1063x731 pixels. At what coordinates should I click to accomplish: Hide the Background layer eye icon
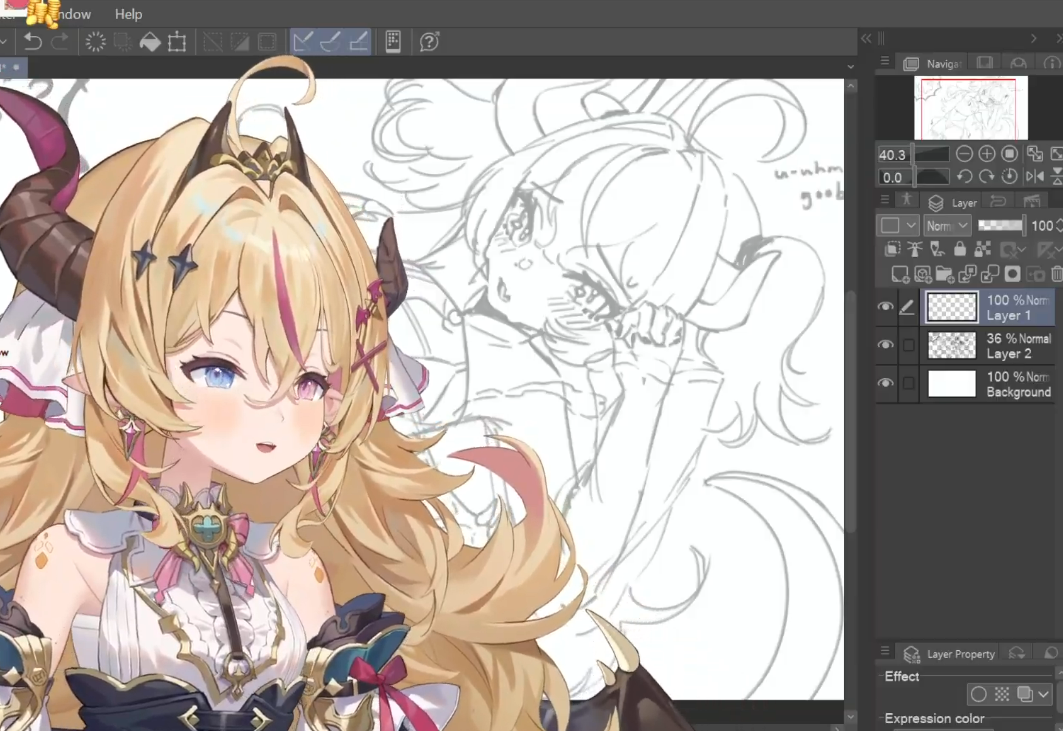(885, 383)
